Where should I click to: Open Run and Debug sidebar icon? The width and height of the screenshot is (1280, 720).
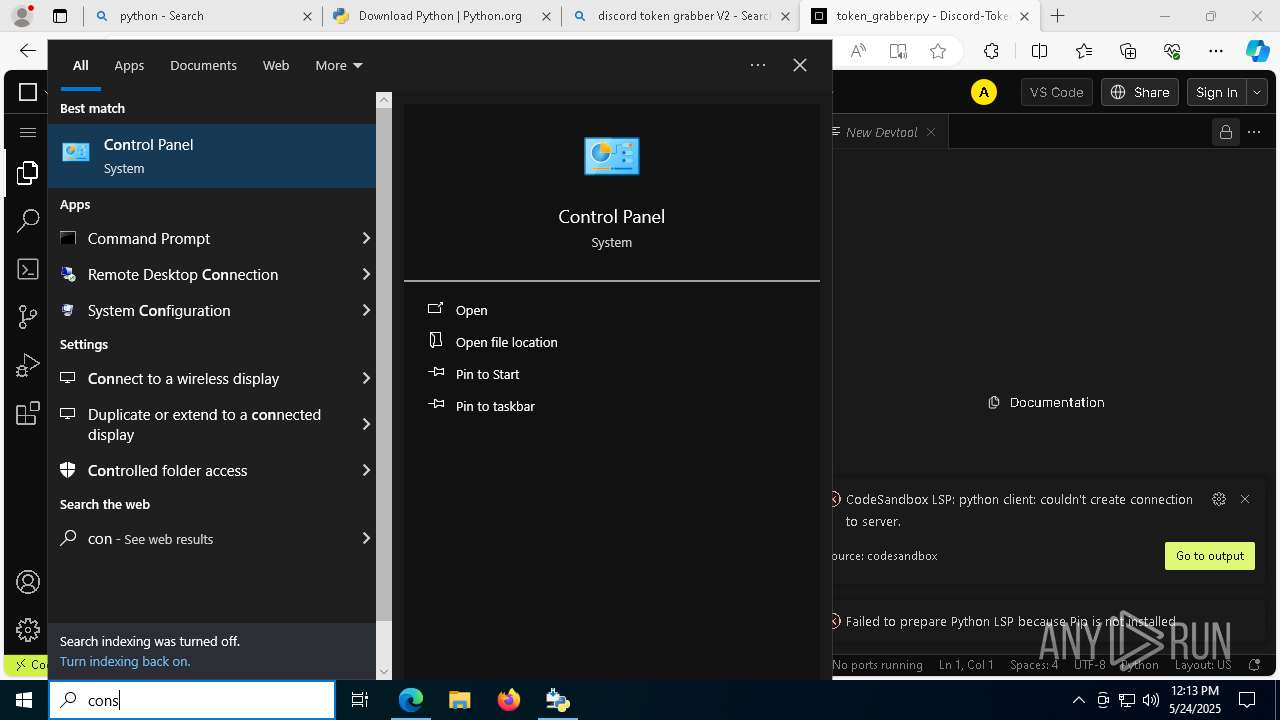[x=27, y=366]
